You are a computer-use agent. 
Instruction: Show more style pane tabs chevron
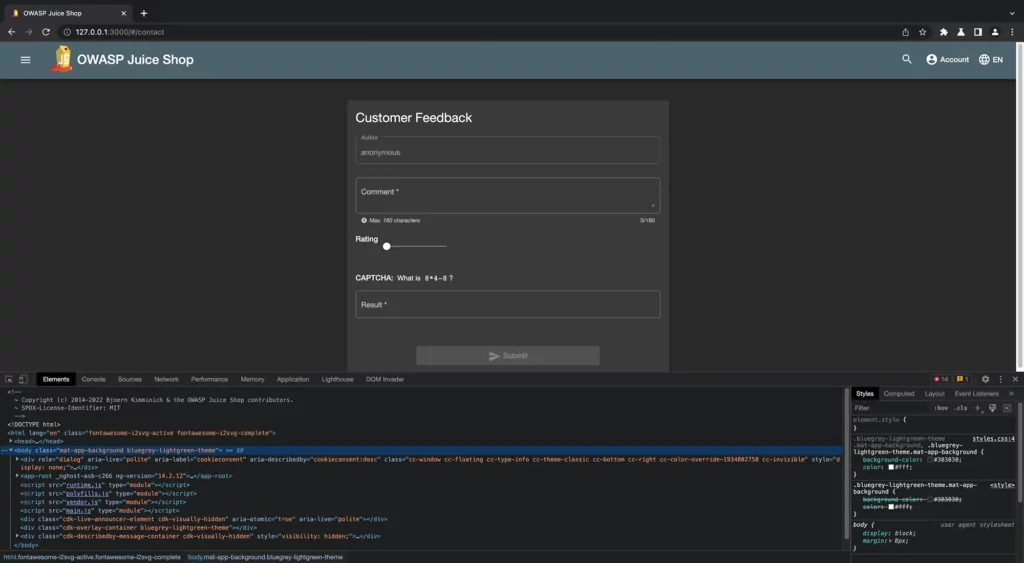(1011, 394)
